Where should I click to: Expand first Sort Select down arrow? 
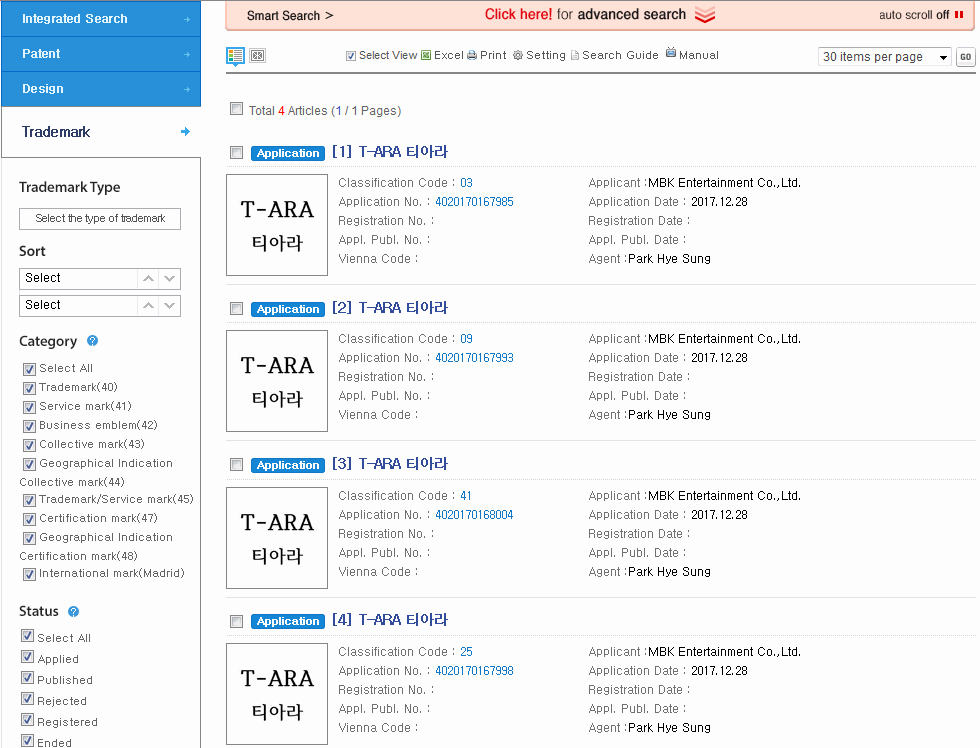[x=169, y=279]
